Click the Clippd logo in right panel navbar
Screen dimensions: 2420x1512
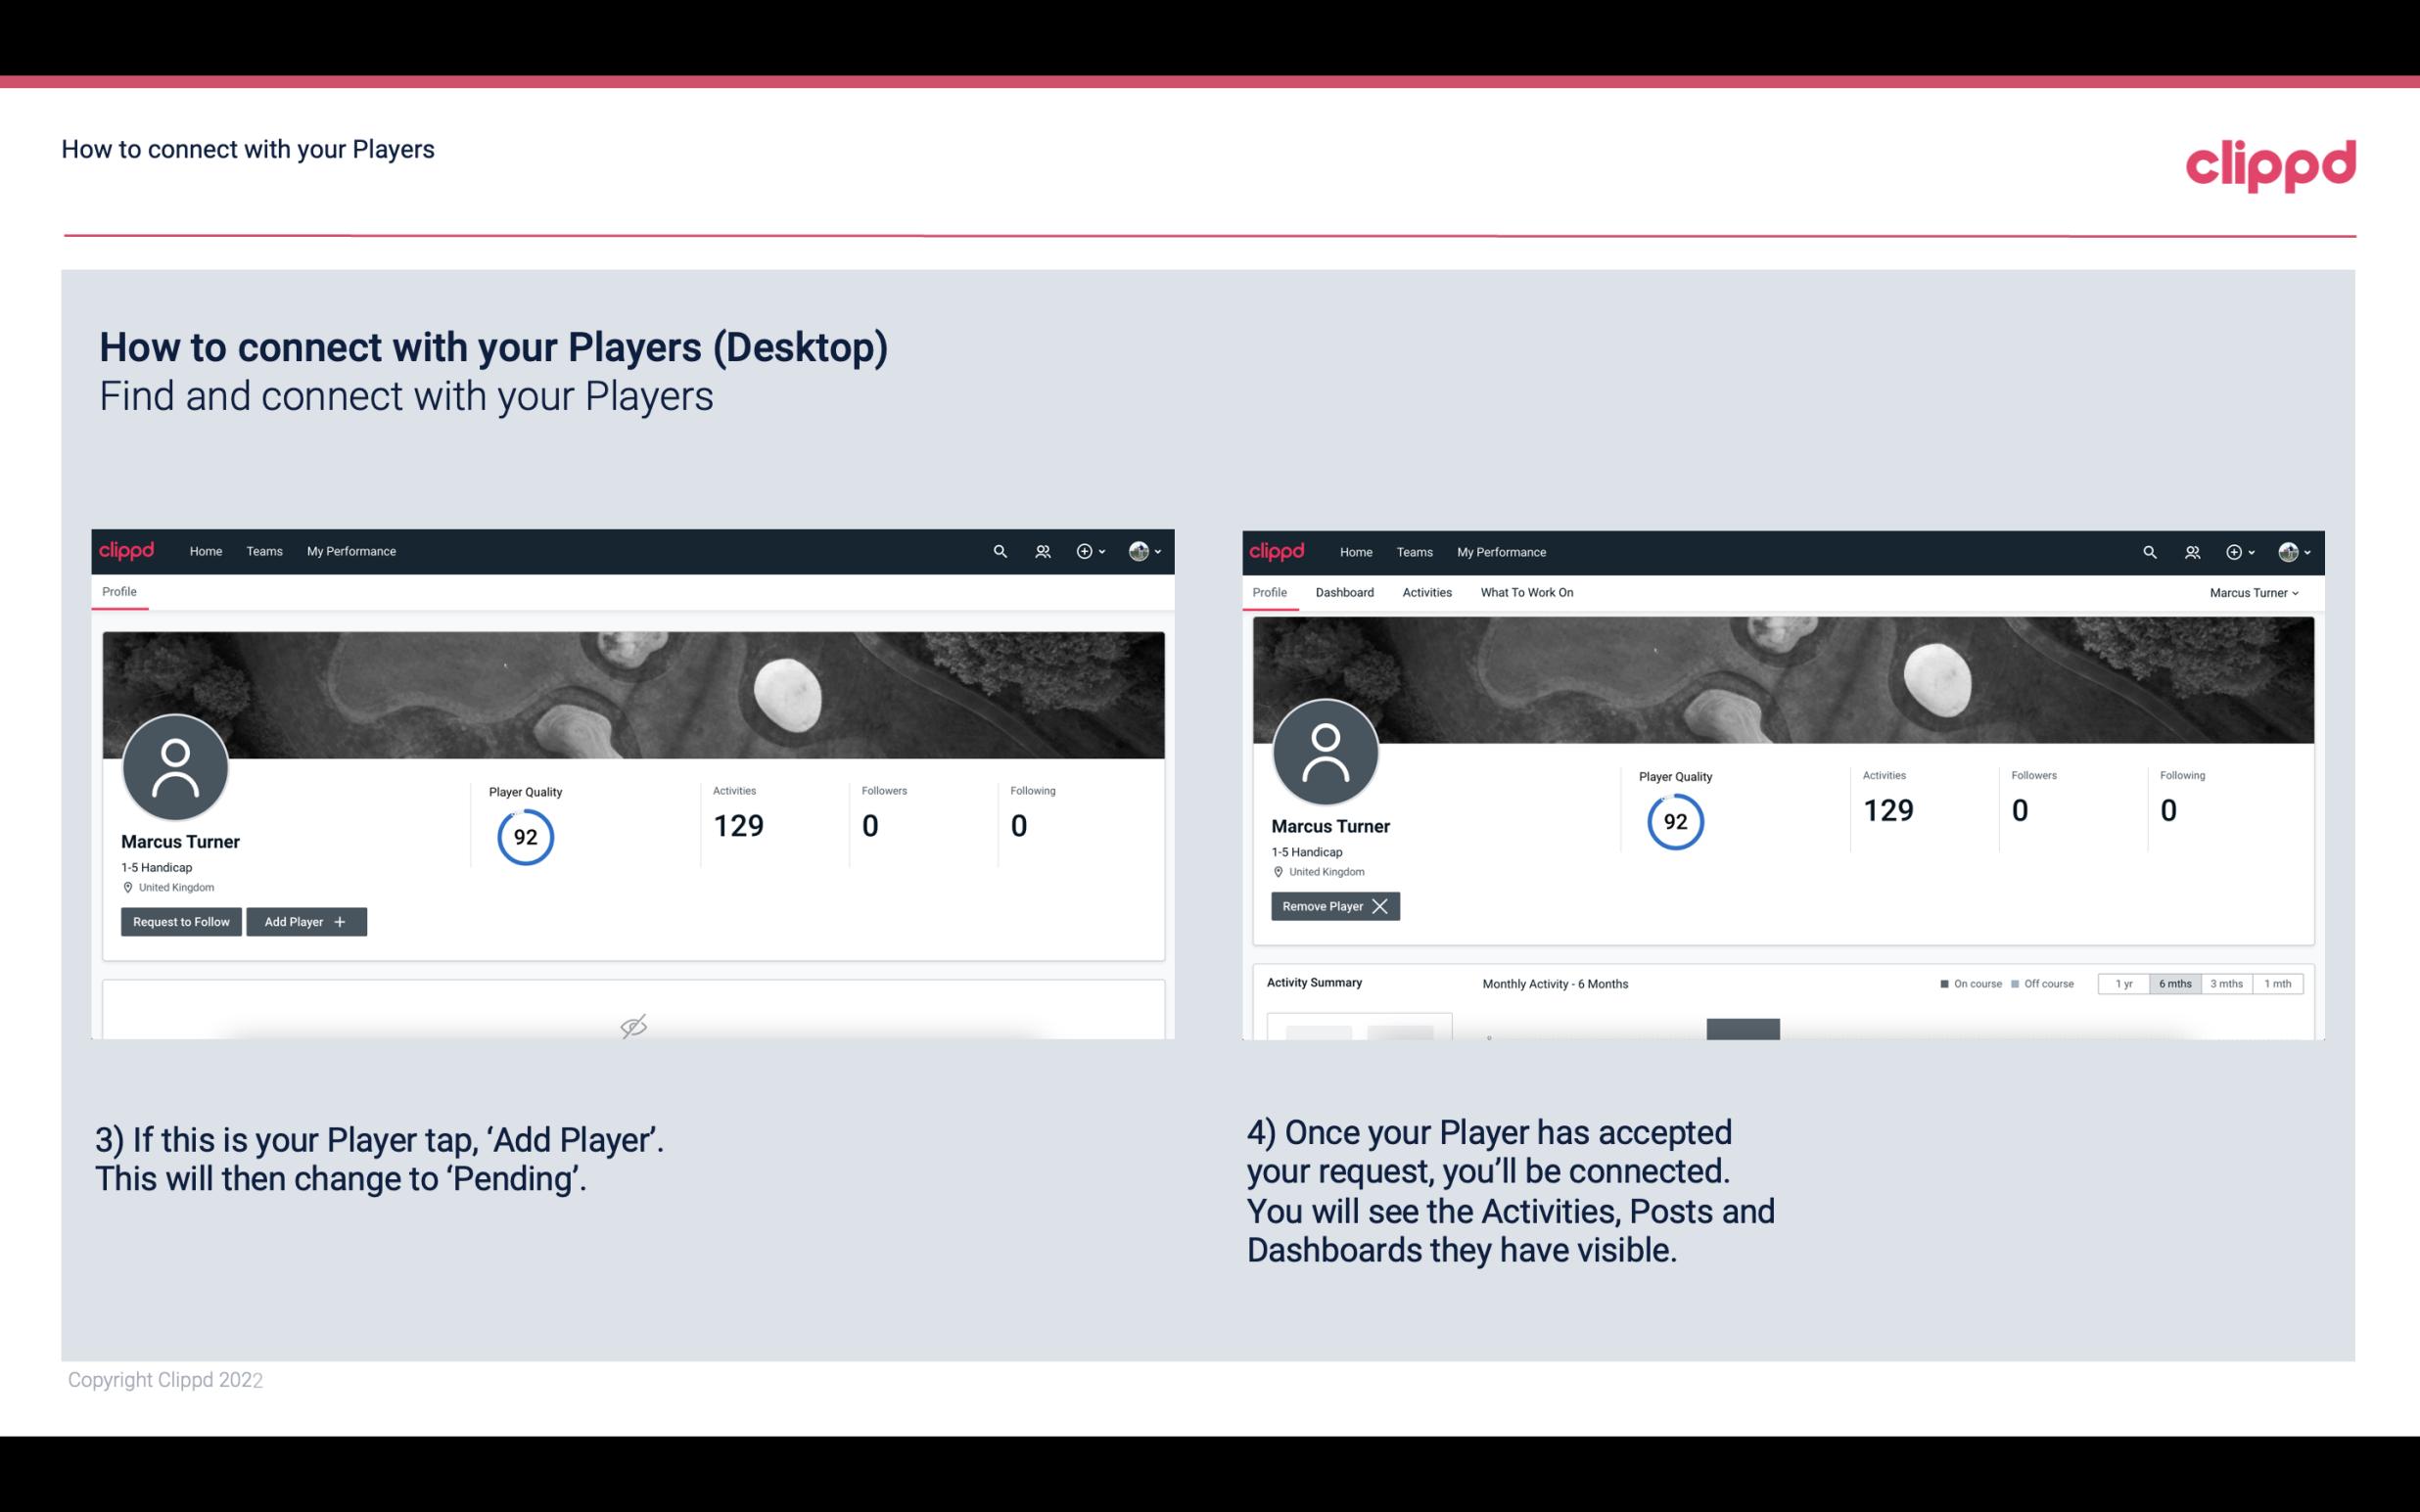(1279, 550)
